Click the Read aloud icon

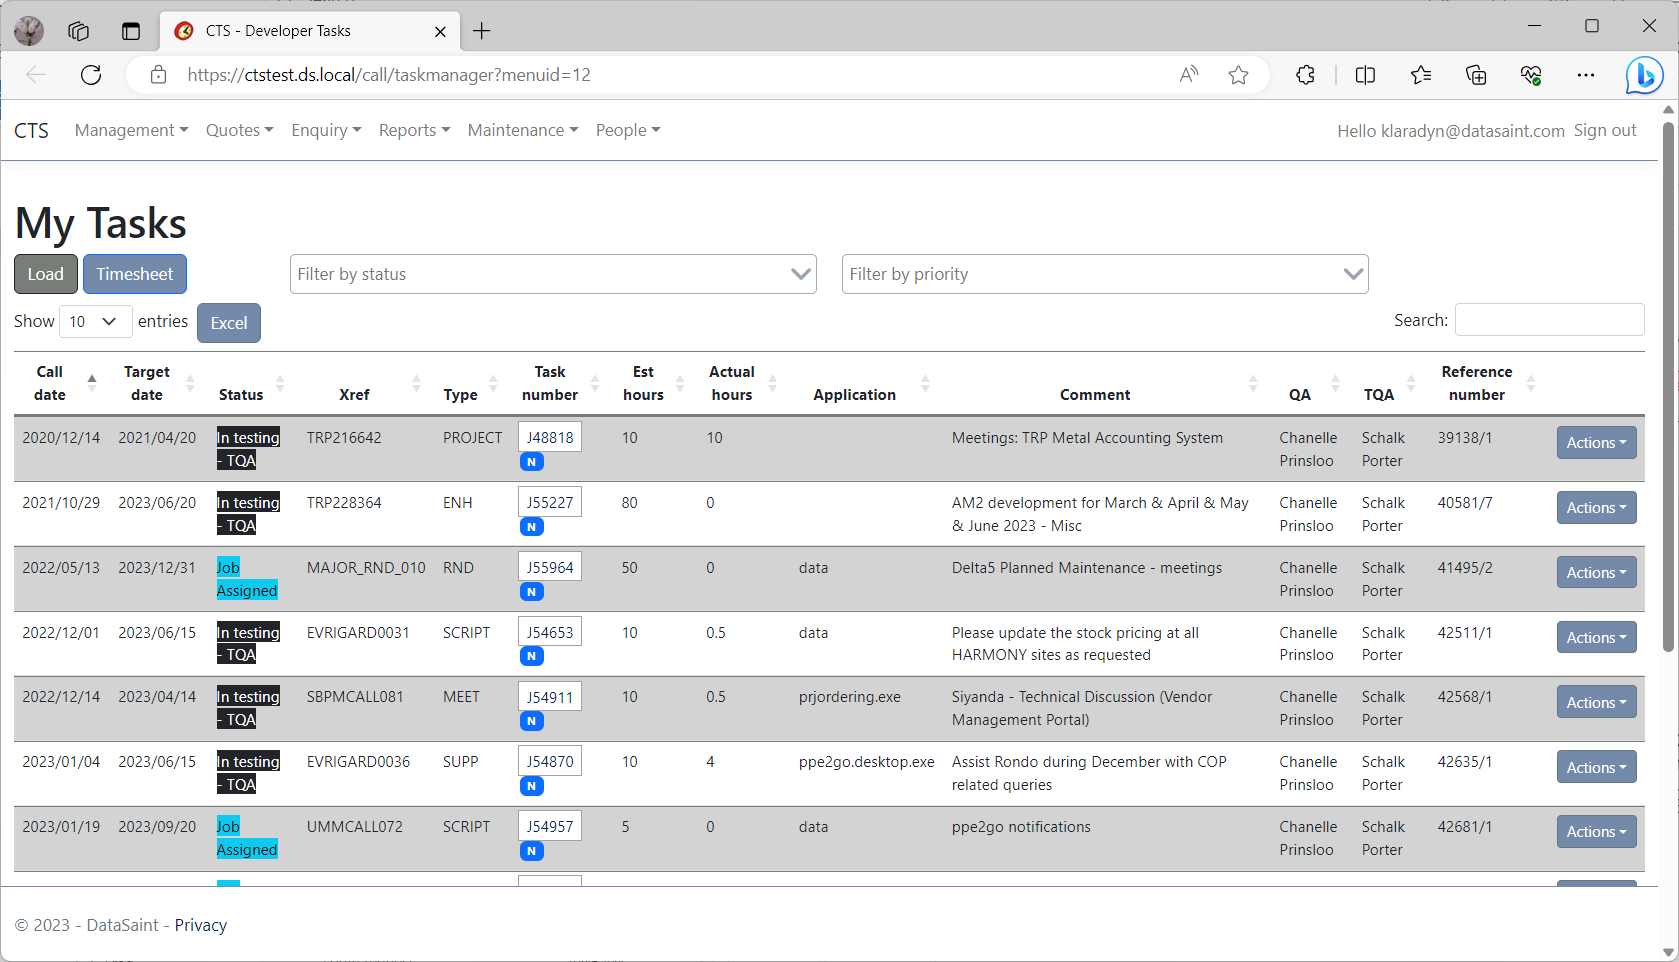(1189, 75)
